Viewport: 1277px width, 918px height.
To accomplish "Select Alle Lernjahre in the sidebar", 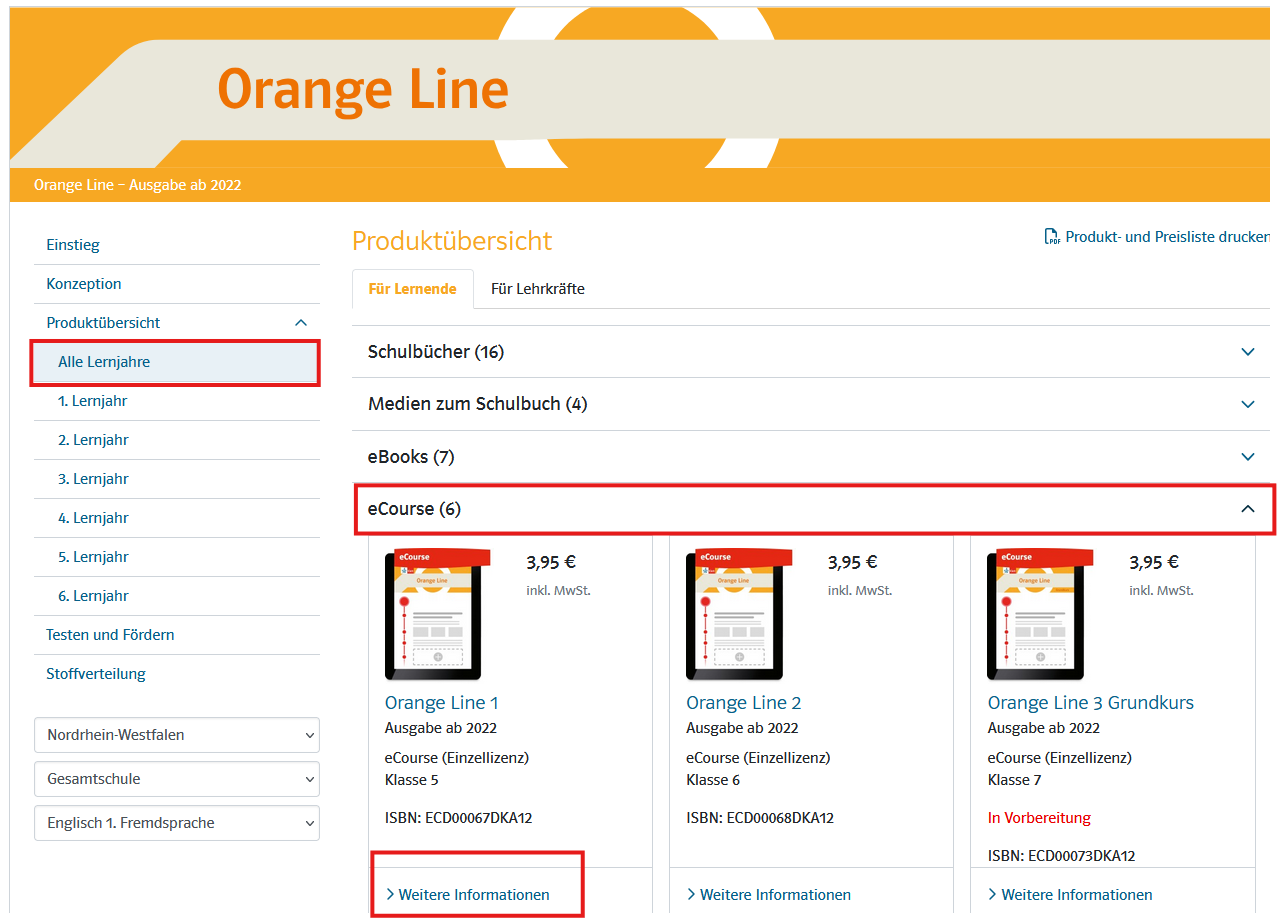I will click(x=104, y=362).
